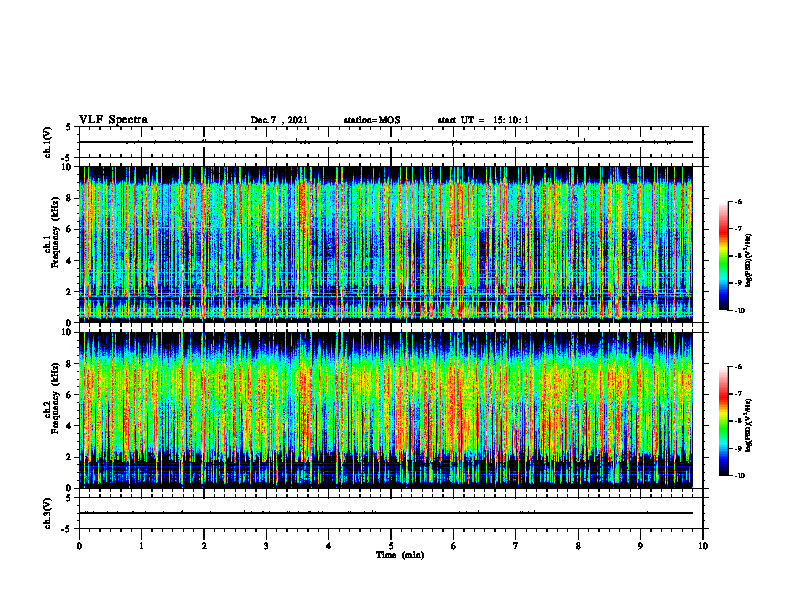
Task: Click time axis tick label "4"
Action: tap(329, 546)
